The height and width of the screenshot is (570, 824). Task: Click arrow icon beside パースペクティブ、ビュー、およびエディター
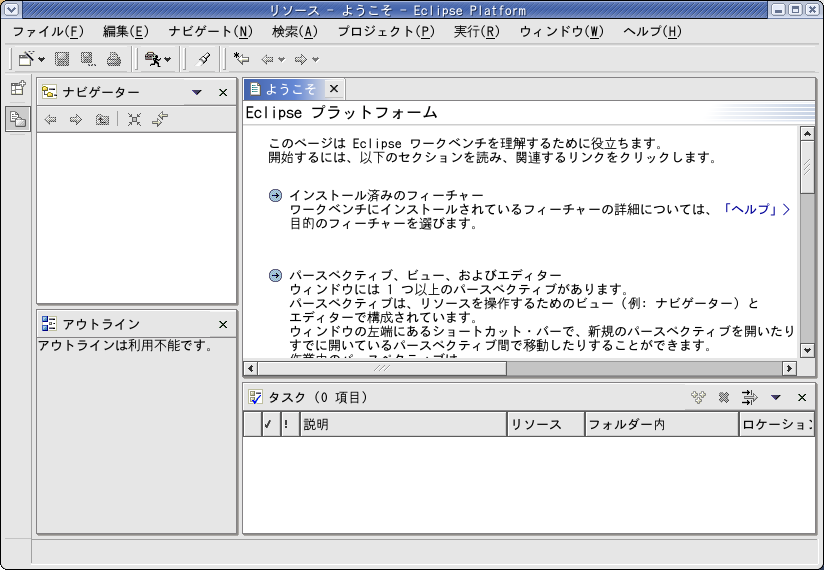point(275,275)
